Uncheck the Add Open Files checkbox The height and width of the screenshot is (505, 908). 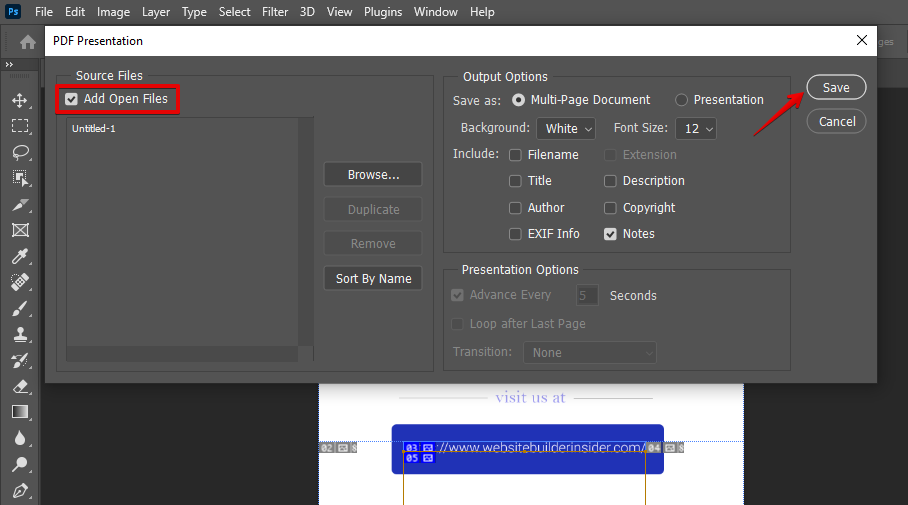pos(72,99)
